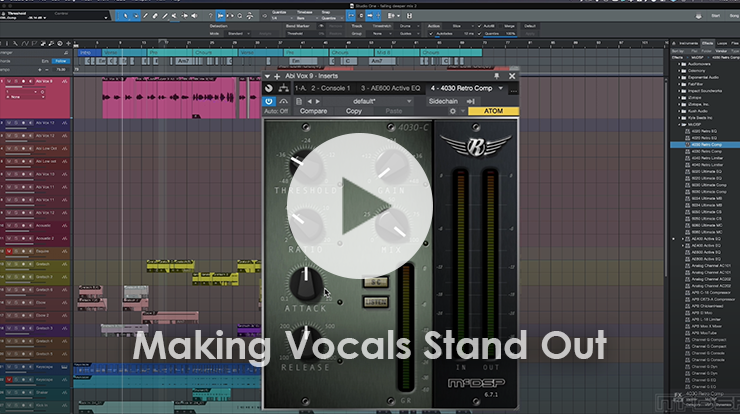The height and width of the screenshot is (414, 740).
Task: Collapse inserts menu arrow beside Abi Vox 9
Action: click(x=267, y=76)
